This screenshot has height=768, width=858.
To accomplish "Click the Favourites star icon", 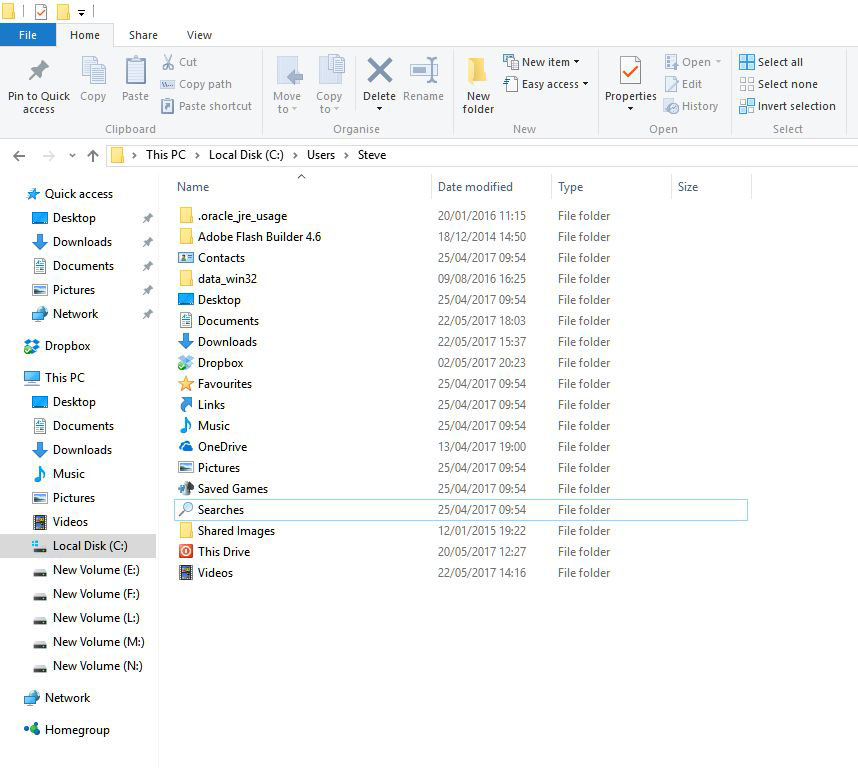I will tap(186, 383).
